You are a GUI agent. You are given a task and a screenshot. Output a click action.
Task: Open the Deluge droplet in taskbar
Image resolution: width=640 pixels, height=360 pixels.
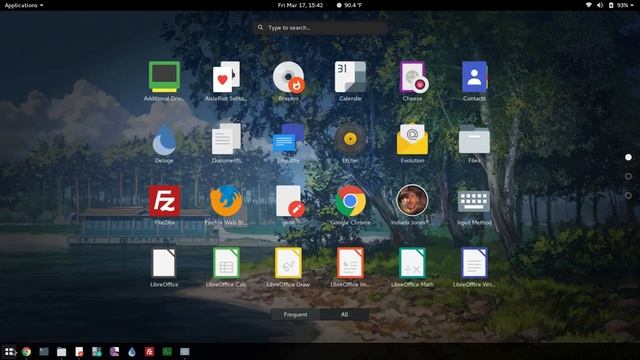(x=132, y=351)
